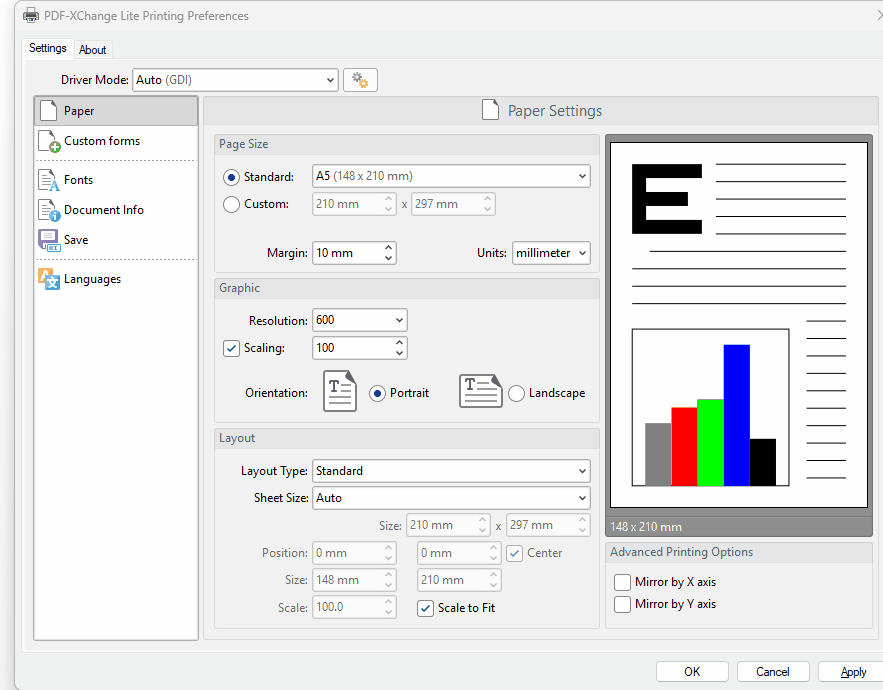883x690 pixels.
Task: Open the Fonts section
Action: pyautogui.click(x=116, y=180)
